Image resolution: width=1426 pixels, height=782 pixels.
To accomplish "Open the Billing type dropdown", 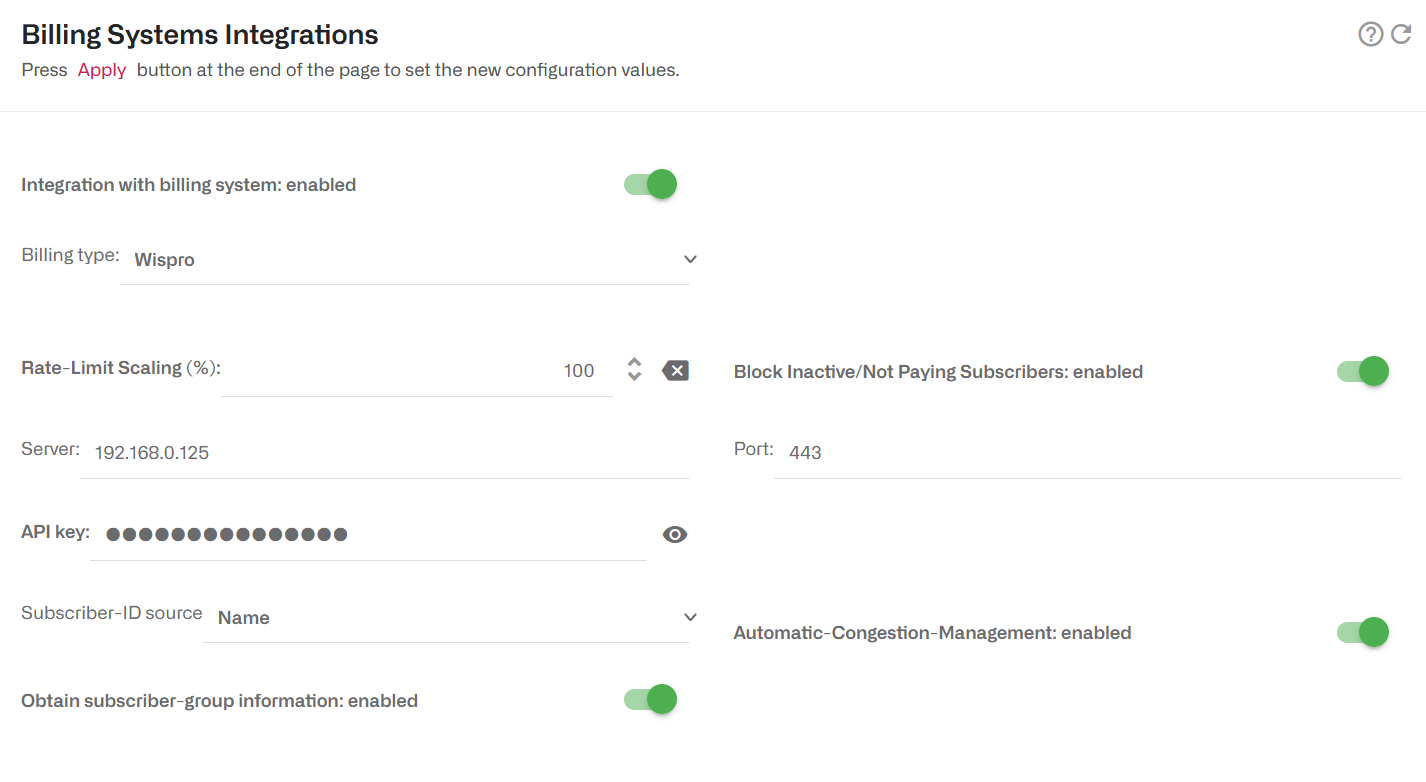I will pyautogui.click(x=410, y=260).
